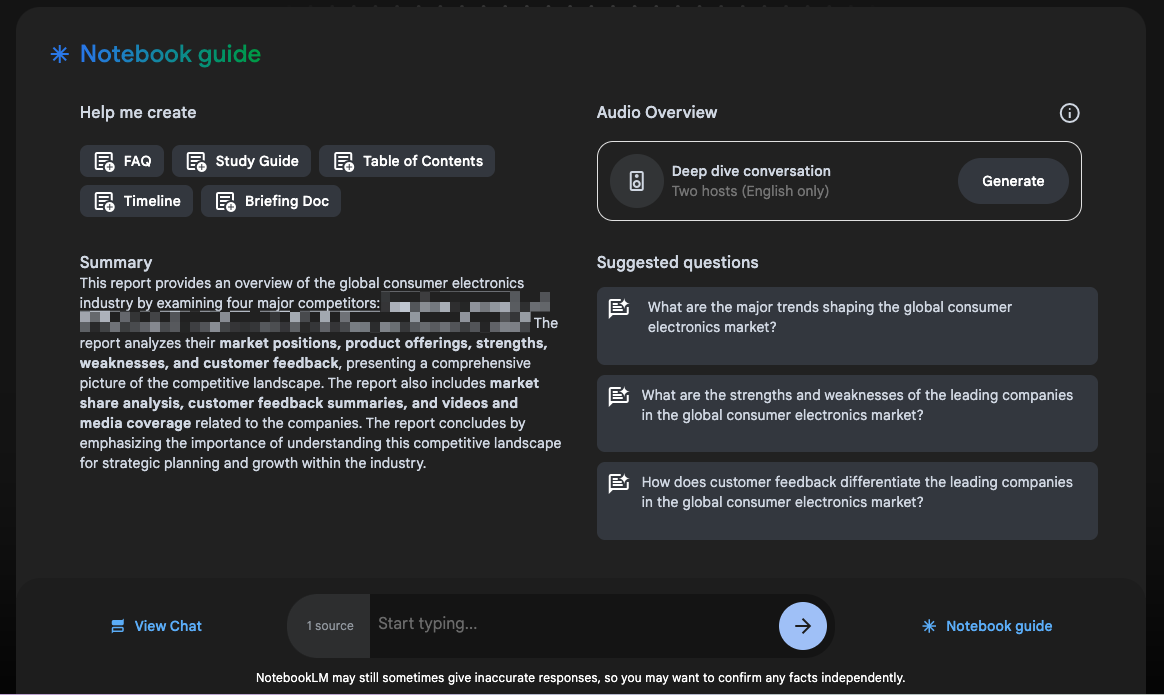Click the NotebookLM inaccurate responses disclaimer
The image size is (1164, 695).
tap(581, 677)
